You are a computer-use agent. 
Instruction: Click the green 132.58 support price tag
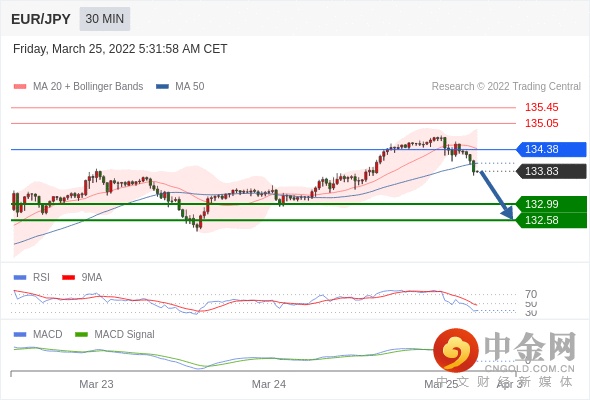click(x=551, y=220)
